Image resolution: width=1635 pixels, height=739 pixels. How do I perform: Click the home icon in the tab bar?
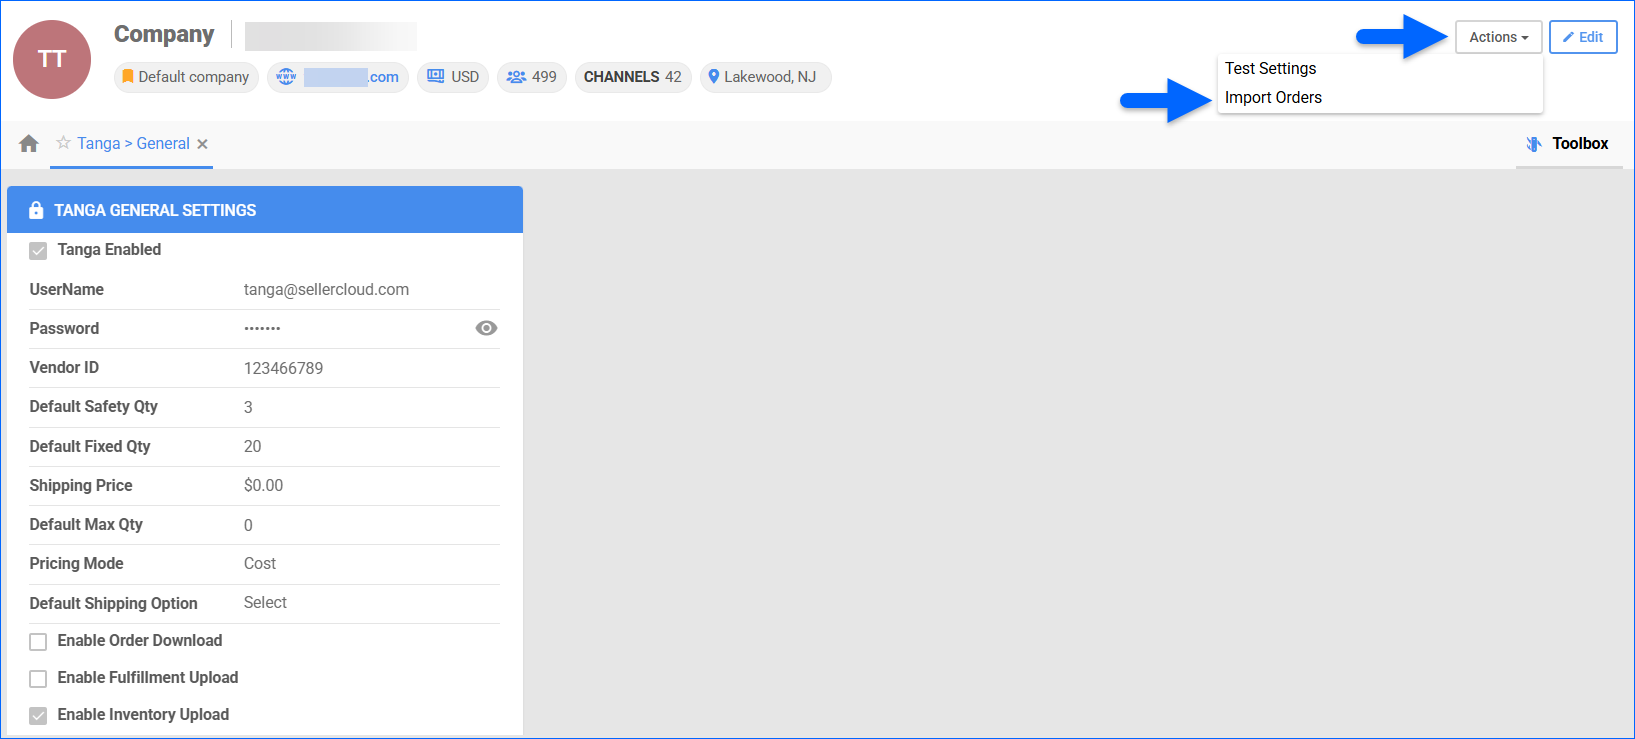coord(29,144)
